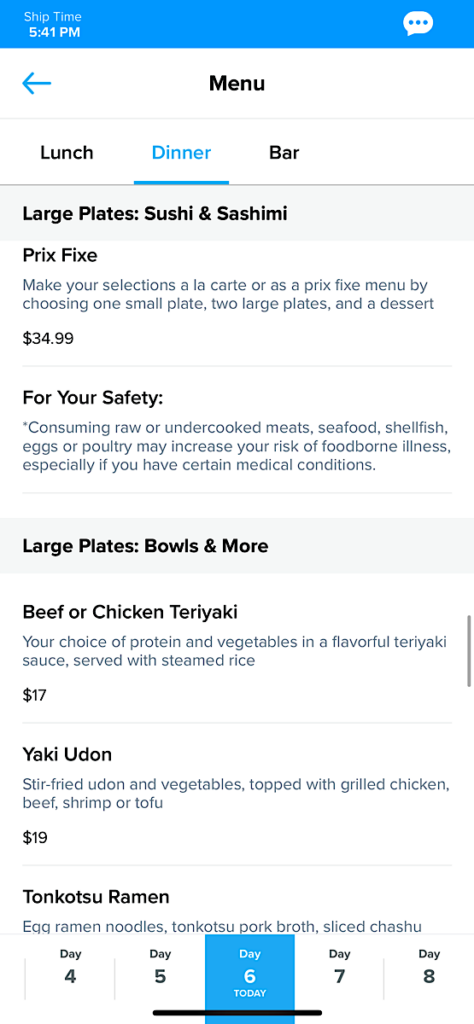Select Day 7 in the day picker
The height and width of the screenshot is (1024, 474).
coord(340,968)
